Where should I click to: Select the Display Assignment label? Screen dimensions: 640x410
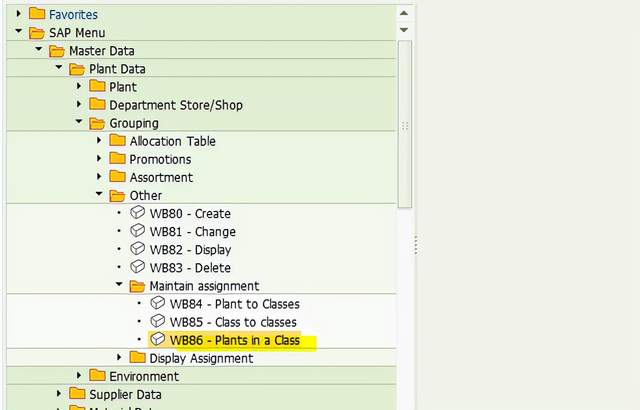coord(201,358)
